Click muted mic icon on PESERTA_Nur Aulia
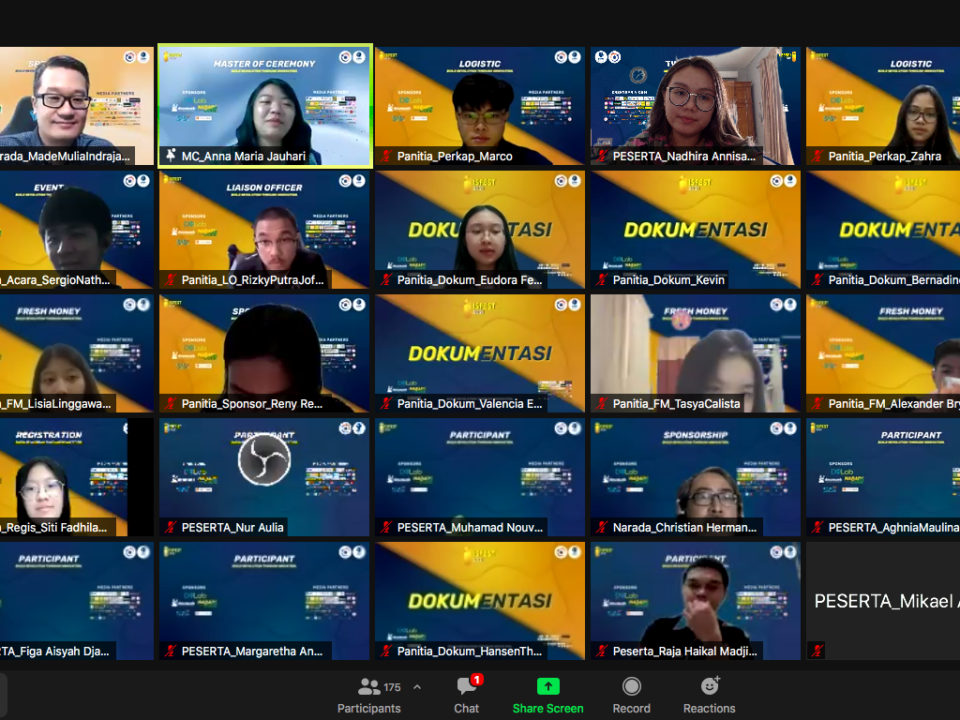 (170, 528)
